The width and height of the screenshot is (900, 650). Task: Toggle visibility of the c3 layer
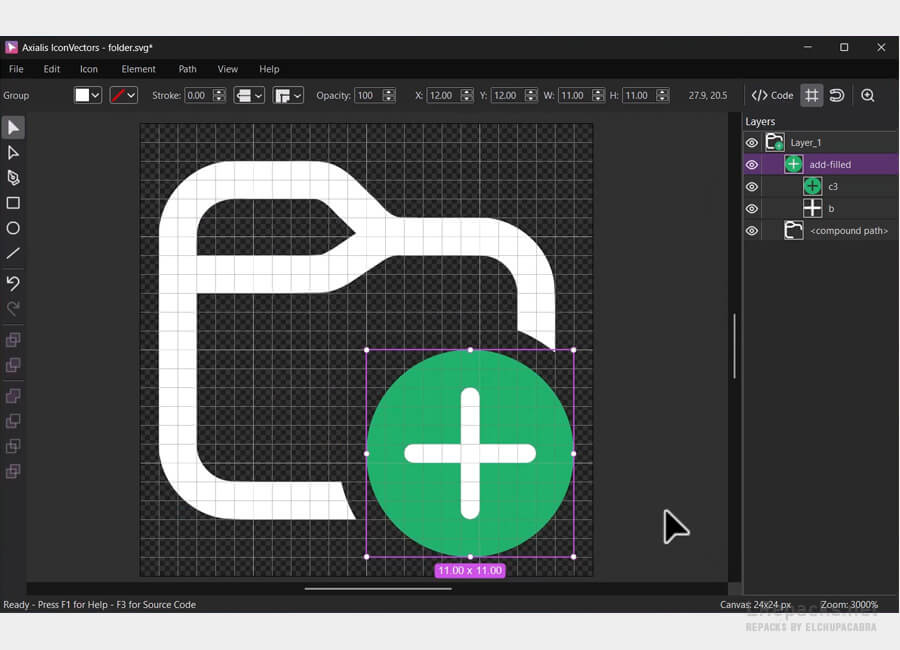[x=752, y=187]
